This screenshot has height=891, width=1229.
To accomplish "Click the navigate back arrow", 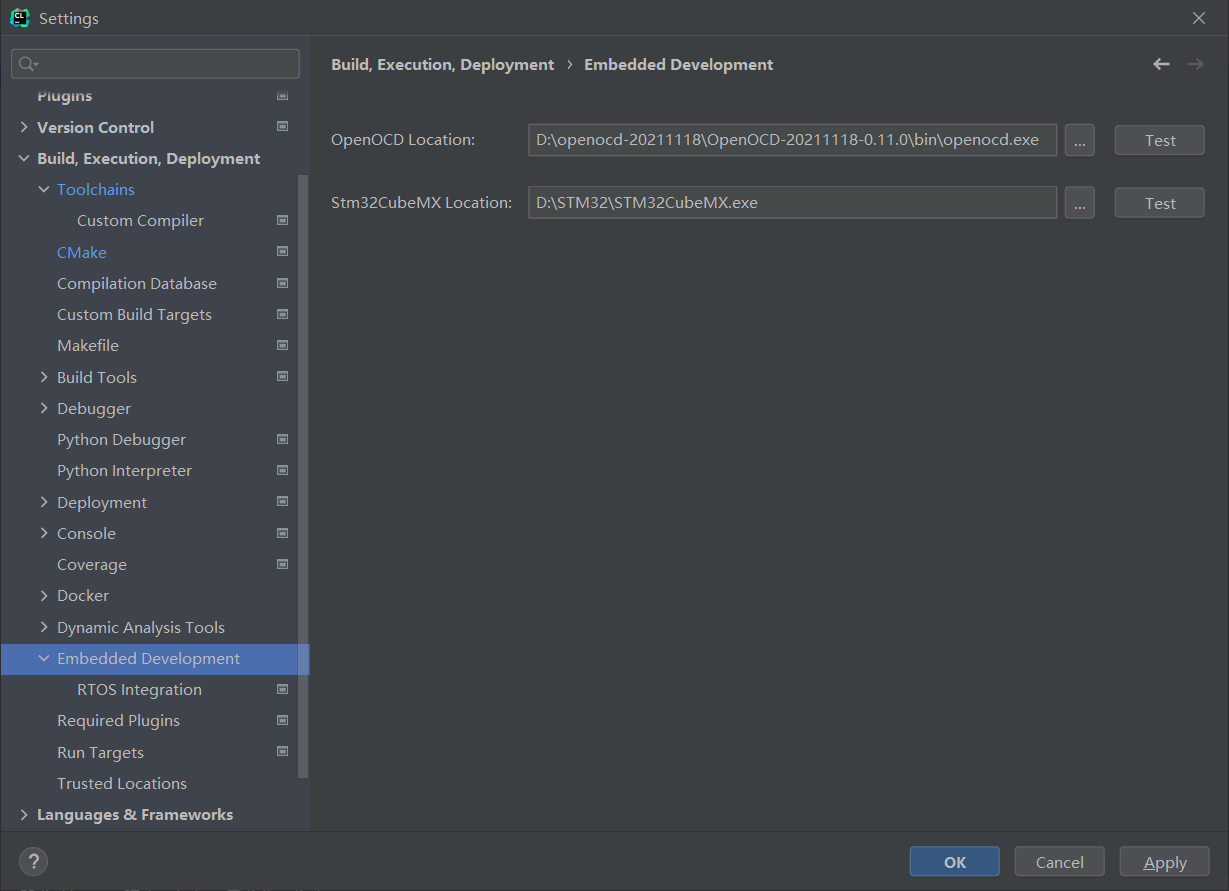I will tap(1161, 64).
